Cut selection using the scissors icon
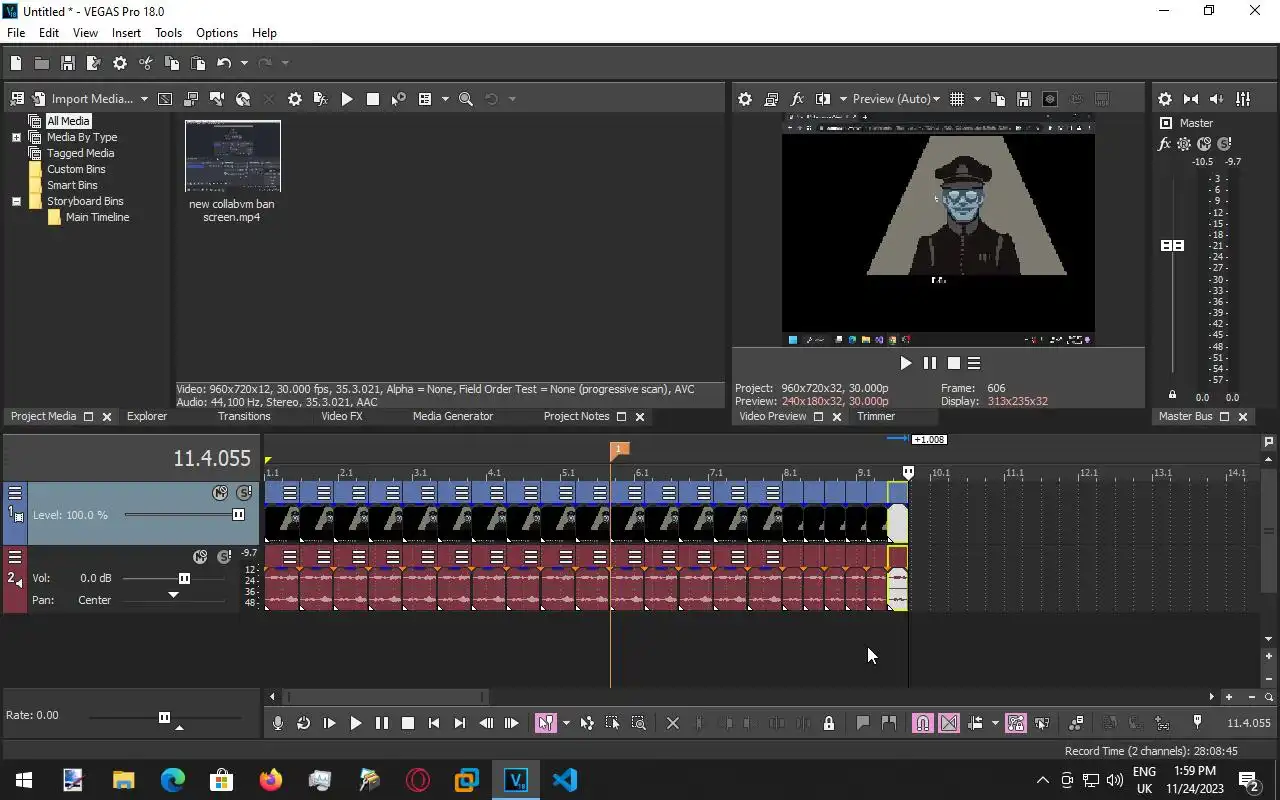 pyautogui.click(x=146, y=63)
